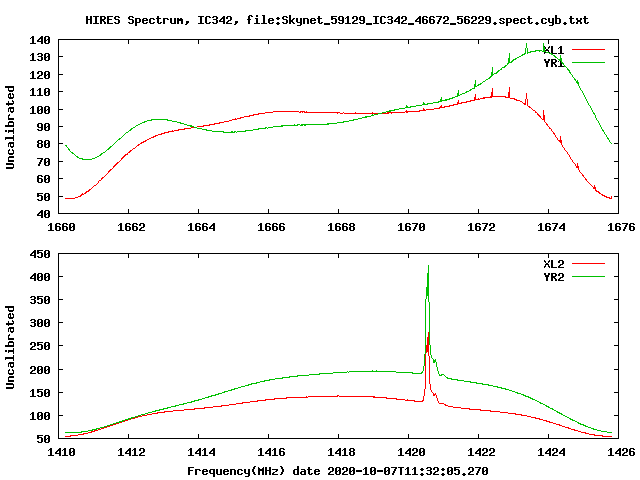Click the HIRES Spectrum plot title
The width and height of the screenshot is (640, 480).
click(337, 20)
